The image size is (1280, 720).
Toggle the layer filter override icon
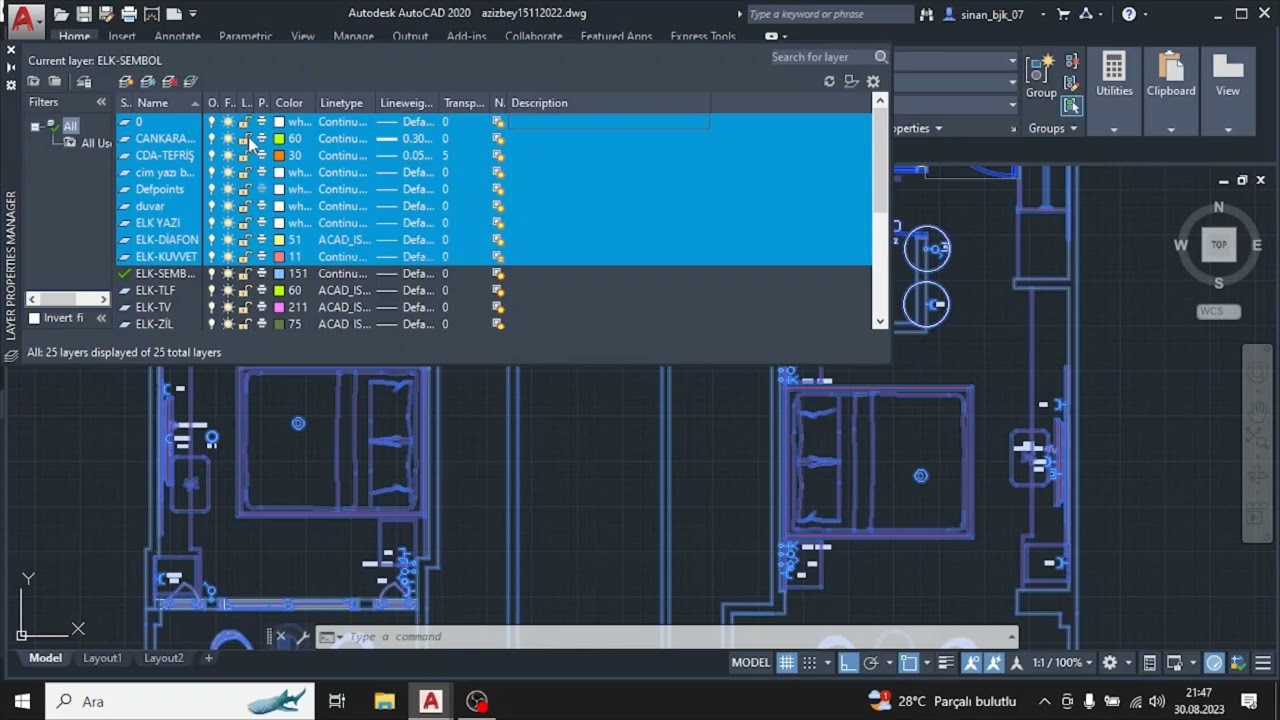pos(851,81)
